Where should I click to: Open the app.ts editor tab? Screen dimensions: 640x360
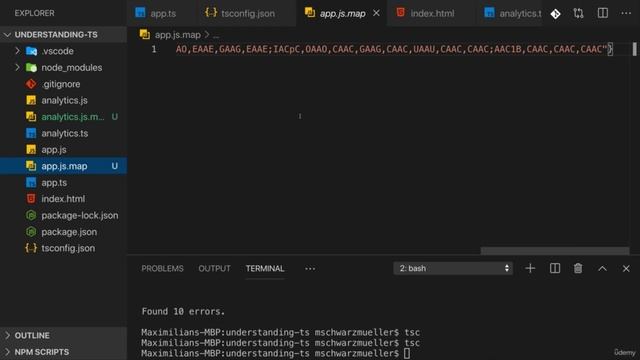click(x=162, y=13)
